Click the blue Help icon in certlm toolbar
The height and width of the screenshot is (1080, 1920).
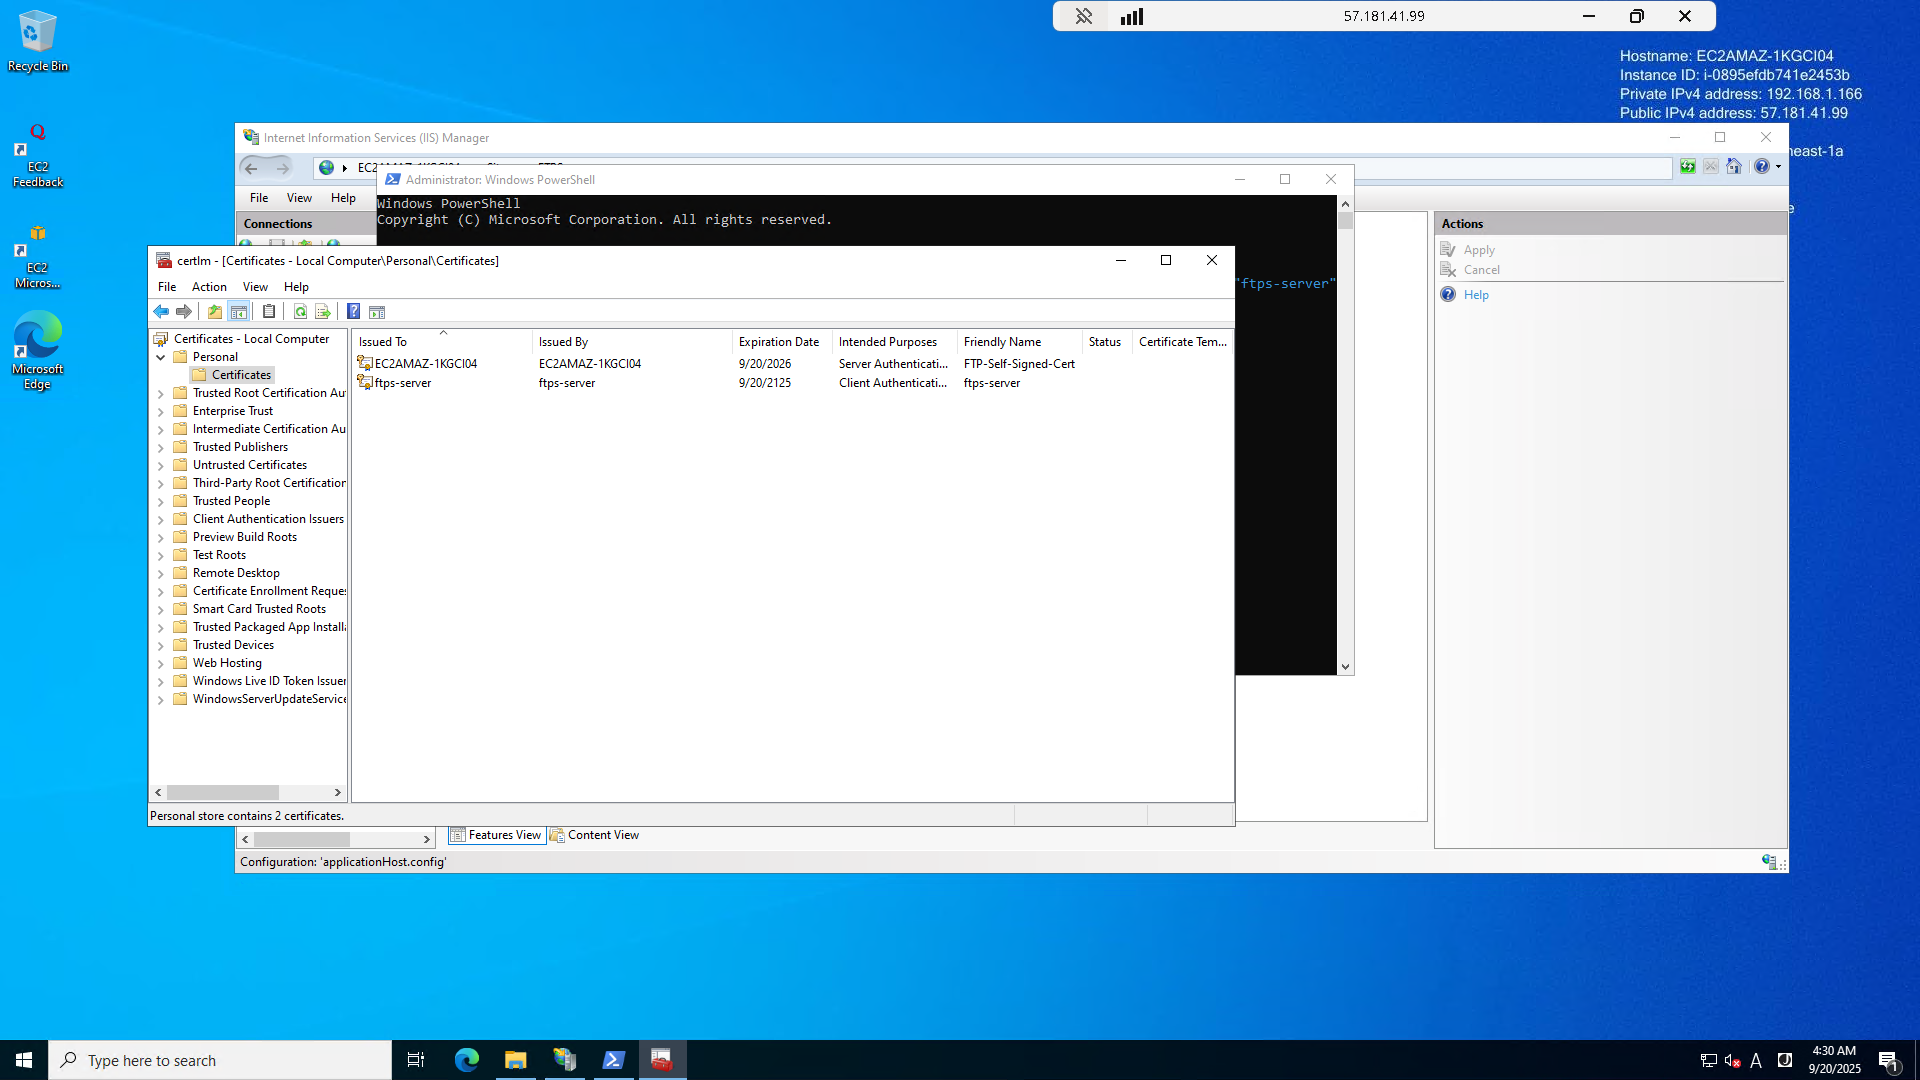tap(353, 312)
